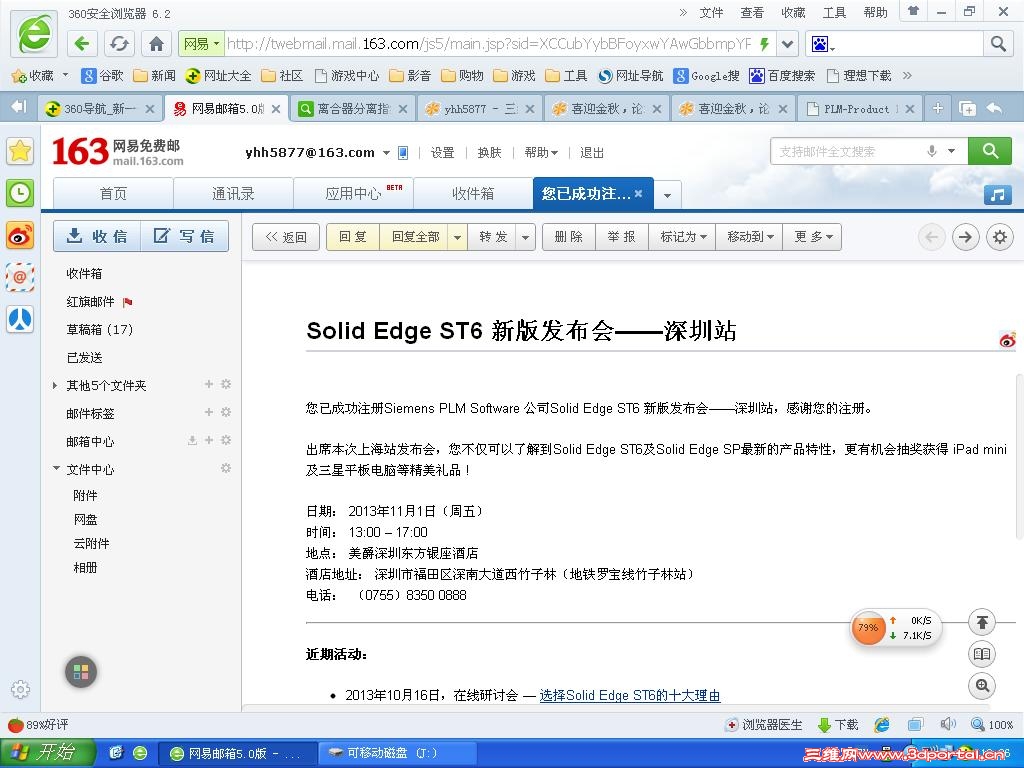Click into the mail full-text search field
1024x768 pixels.
pyautogui.click(x=849, y=152)
